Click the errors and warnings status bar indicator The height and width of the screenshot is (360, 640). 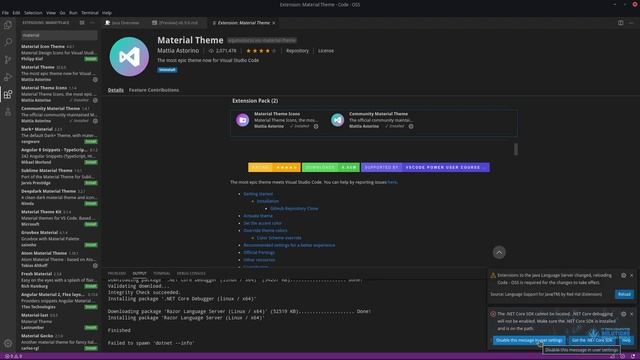pos(14,356)
